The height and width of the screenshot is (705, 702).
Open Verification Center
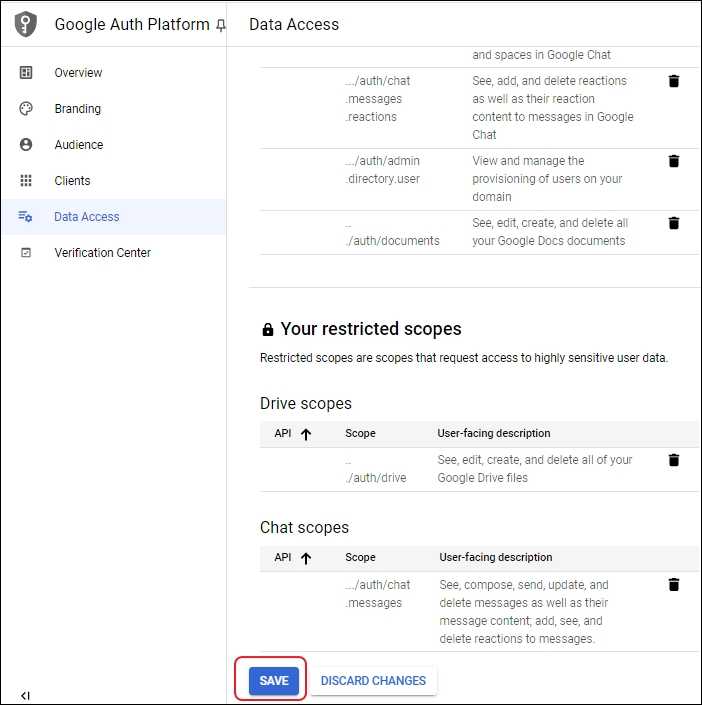(x=103, y=253)
